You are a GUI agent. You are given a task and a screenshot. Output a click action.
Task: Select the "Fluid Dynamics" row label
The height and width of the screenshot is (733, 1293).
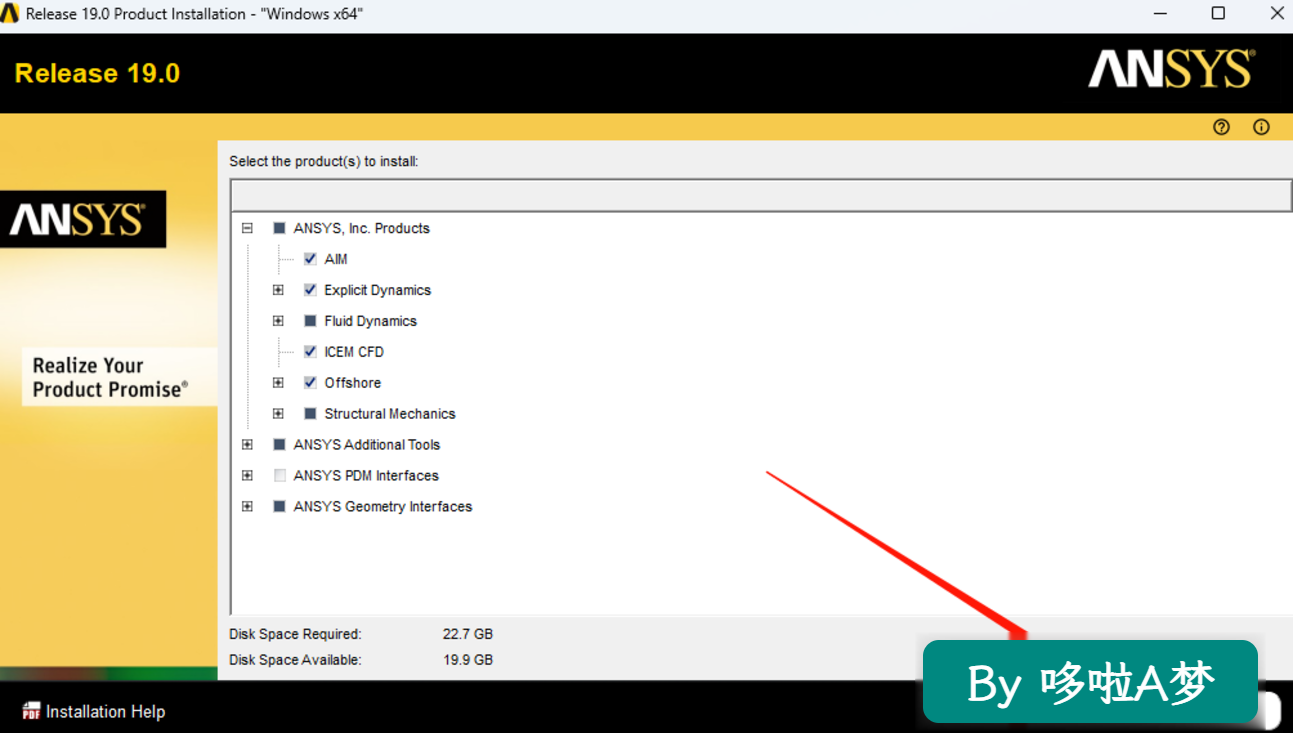click(x=371, y=321)
